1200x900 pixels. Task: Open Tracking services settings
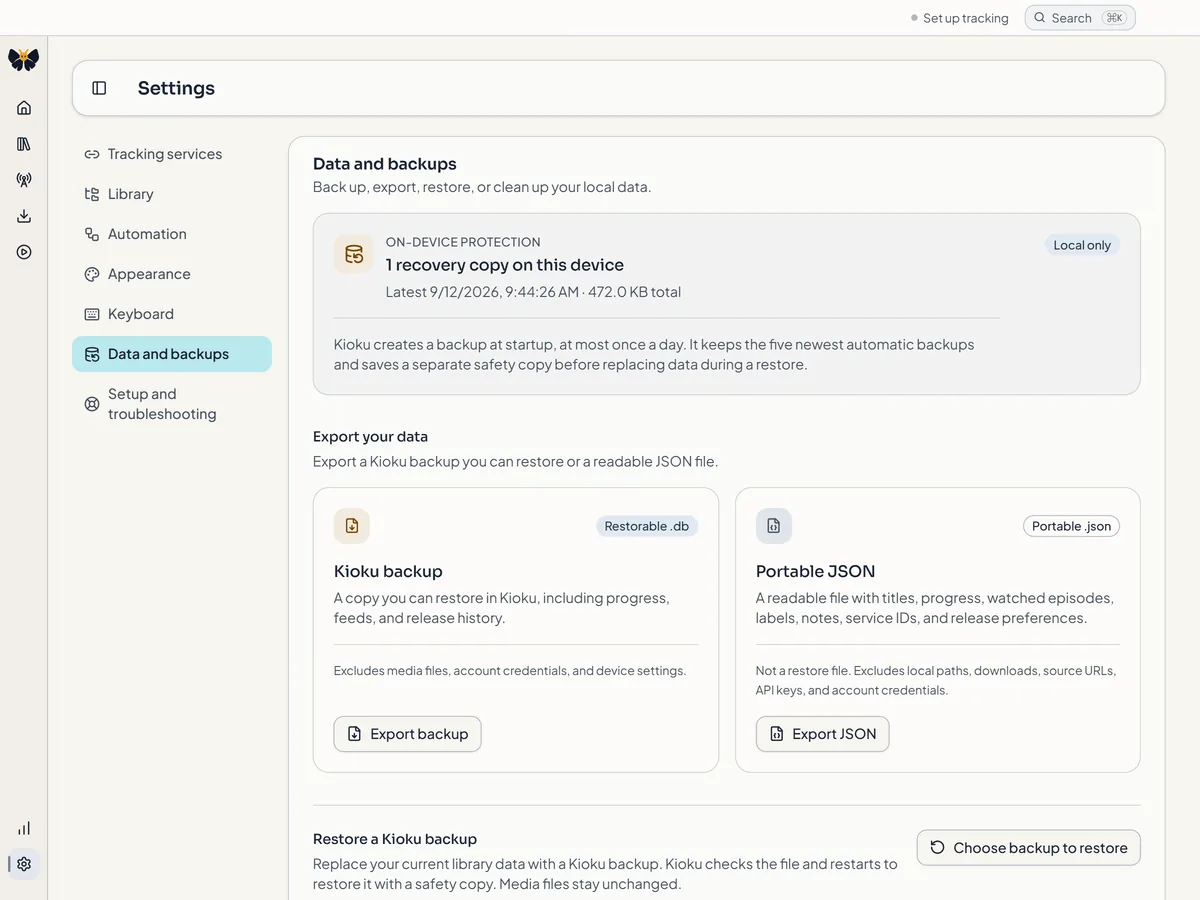[172, 154]
